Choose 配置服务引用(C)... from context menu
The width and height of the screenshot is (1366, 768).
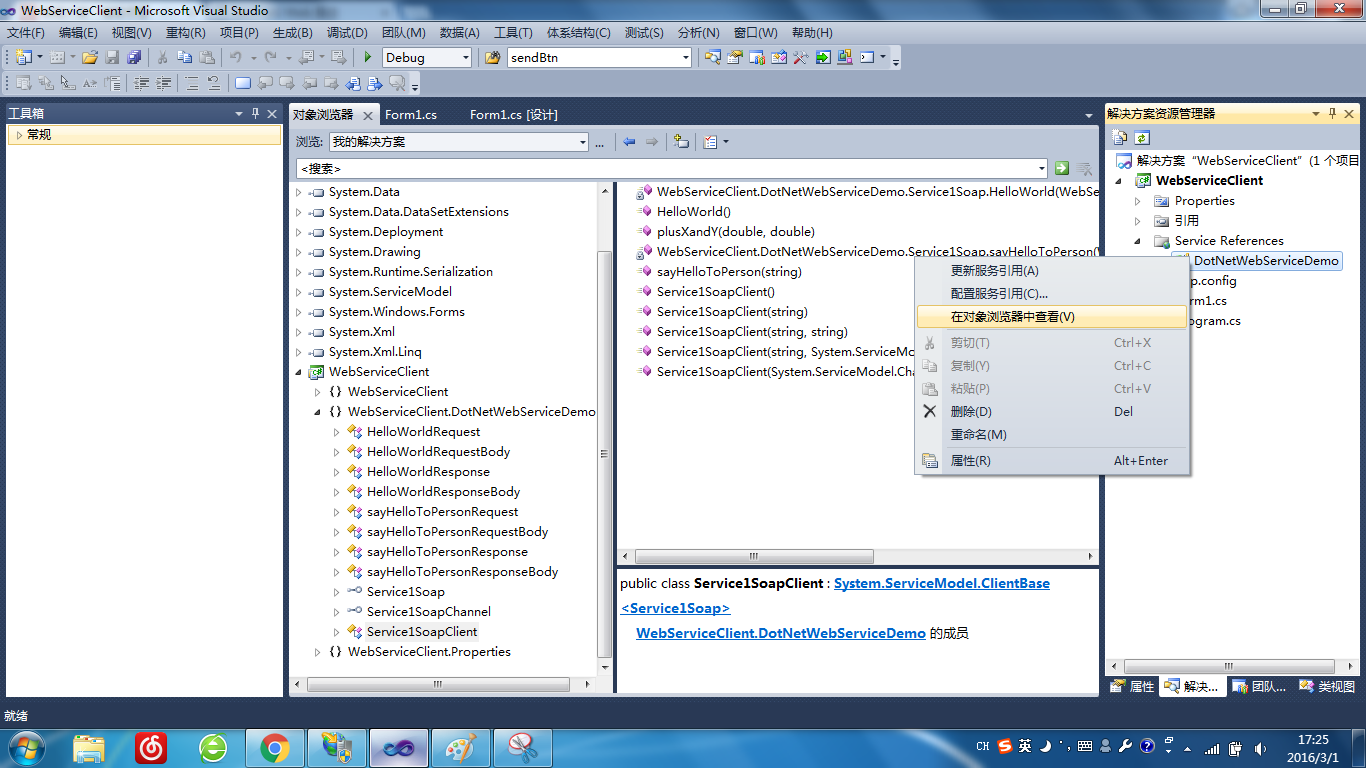coord(1052,294)
